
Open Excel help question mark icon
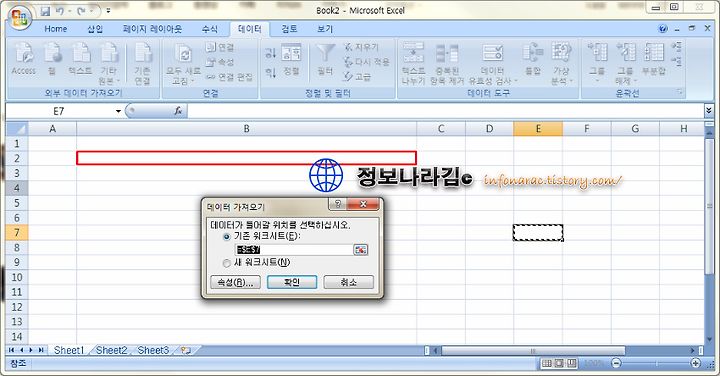click(x=663, y=29)
